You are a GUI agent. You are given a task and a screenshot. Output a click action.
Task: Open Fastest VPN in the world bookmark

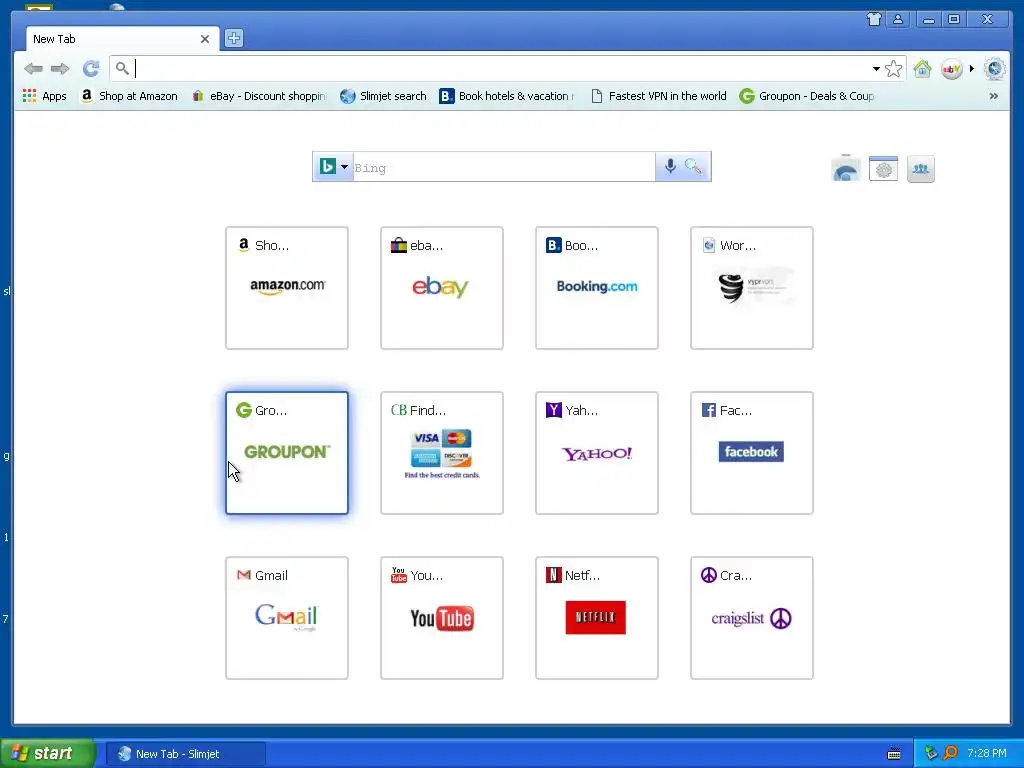click(x=658, y=96)
